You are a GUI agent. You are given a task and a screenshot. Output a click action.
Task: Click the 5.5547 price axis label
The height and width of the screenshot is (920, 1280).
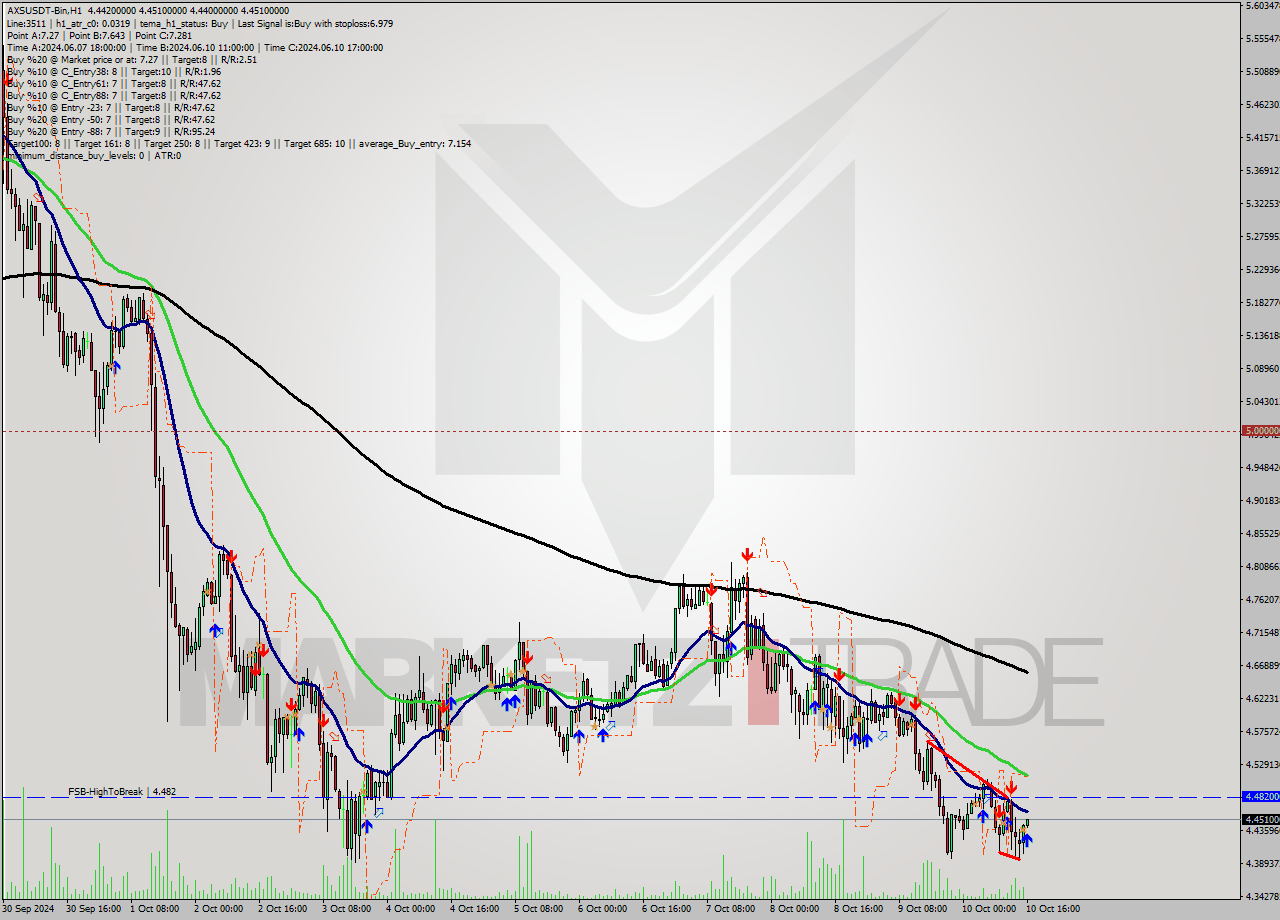point(1262,38)
